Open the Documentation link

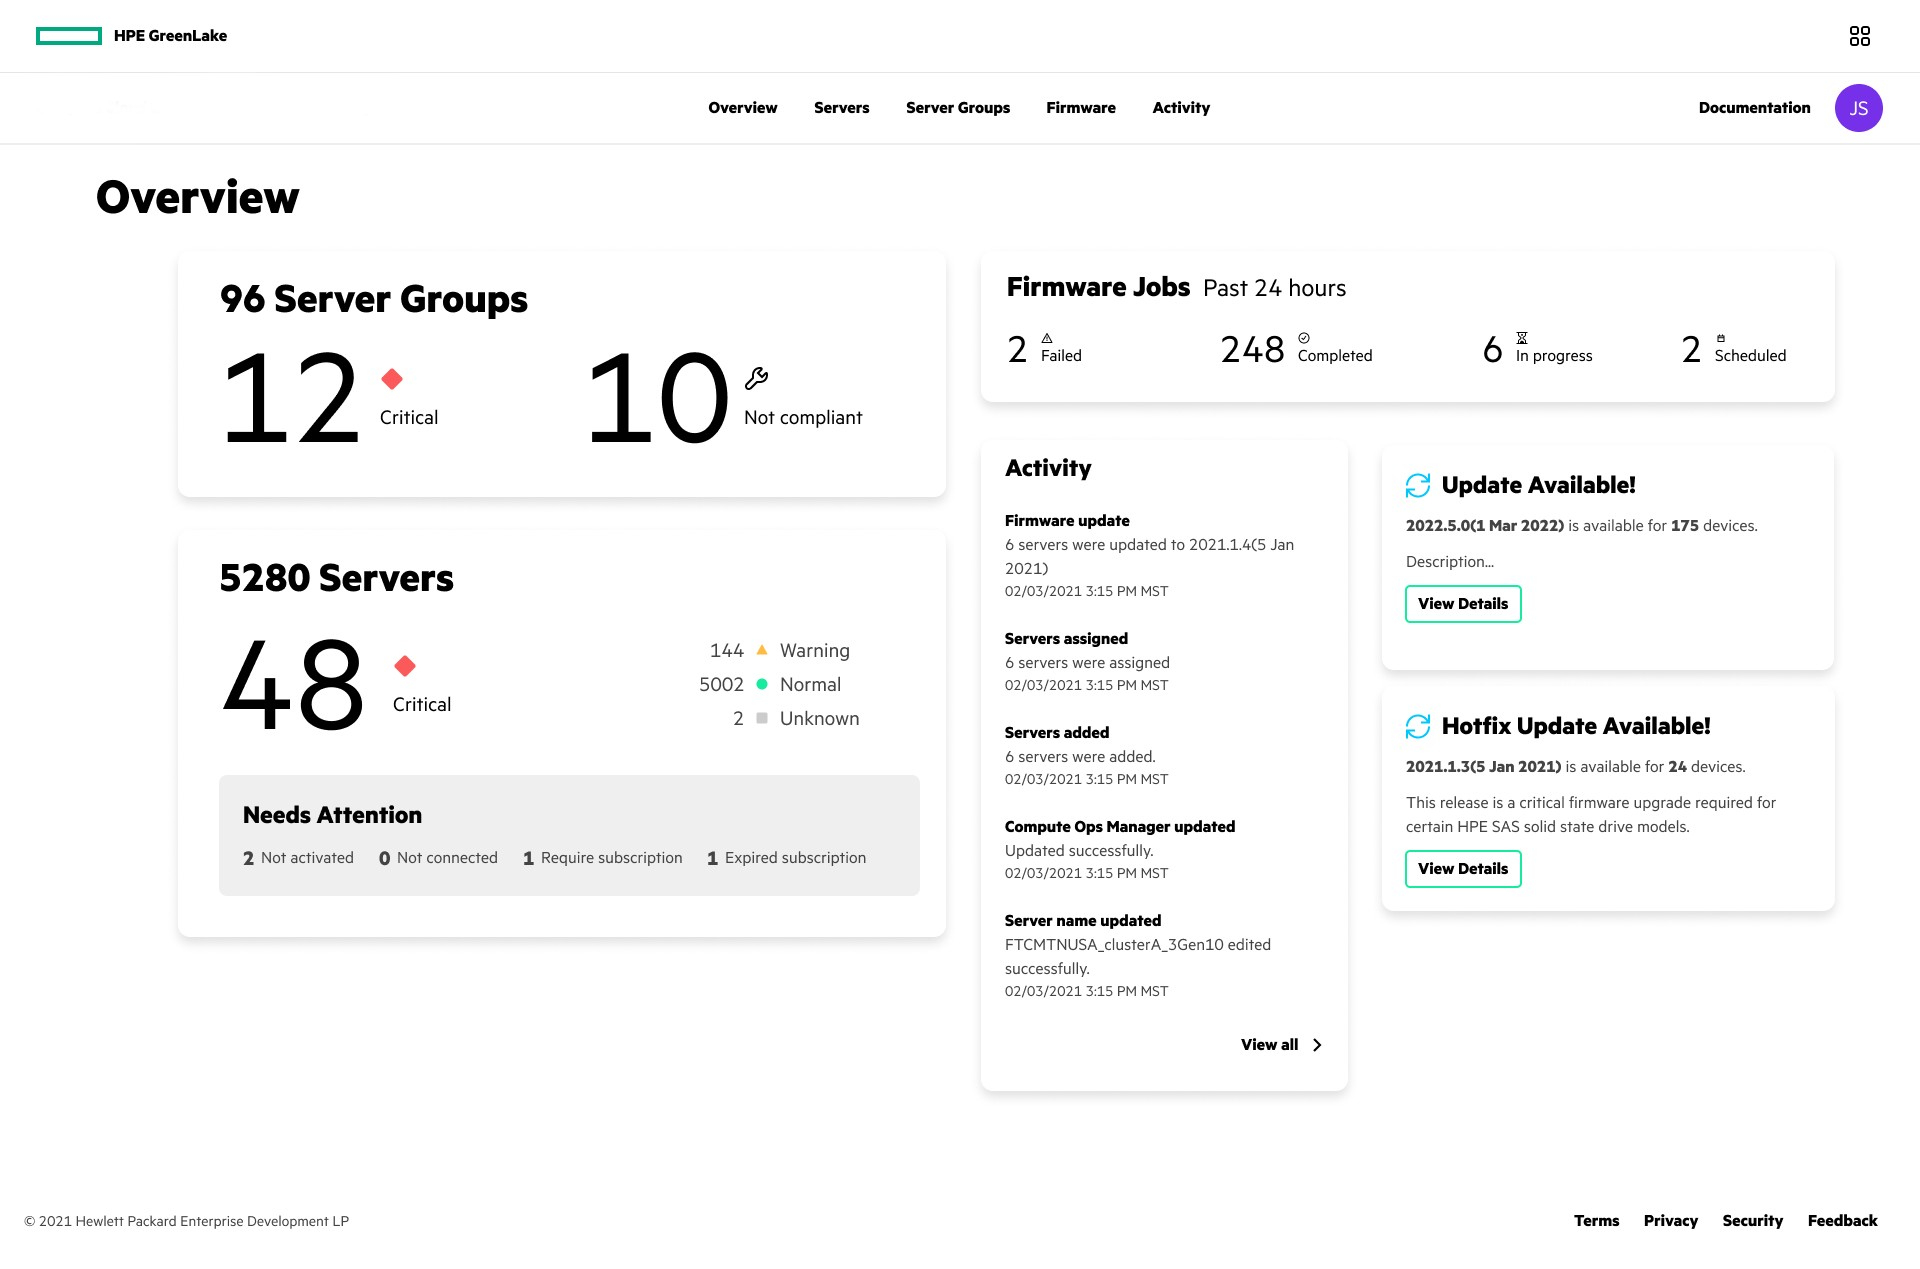1754,107
